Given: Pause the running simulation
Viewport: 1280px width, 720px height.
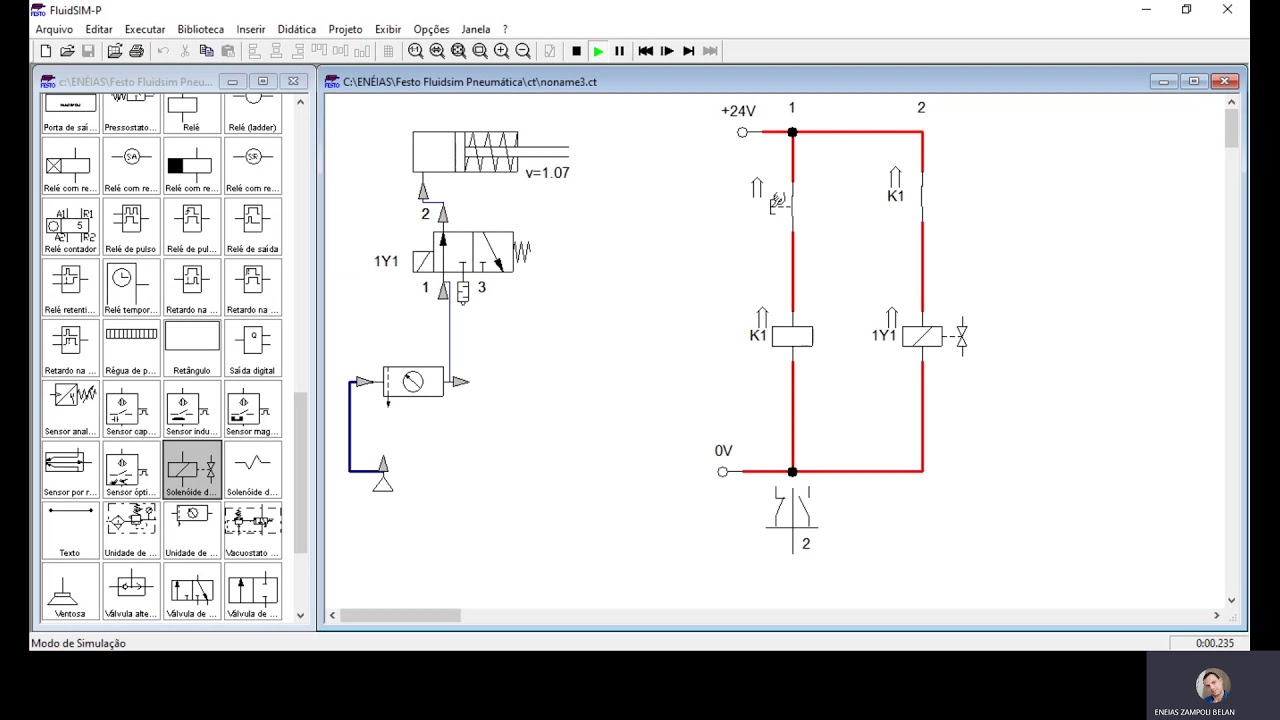Looking at the screenshot, I should (x=619, y=51).
